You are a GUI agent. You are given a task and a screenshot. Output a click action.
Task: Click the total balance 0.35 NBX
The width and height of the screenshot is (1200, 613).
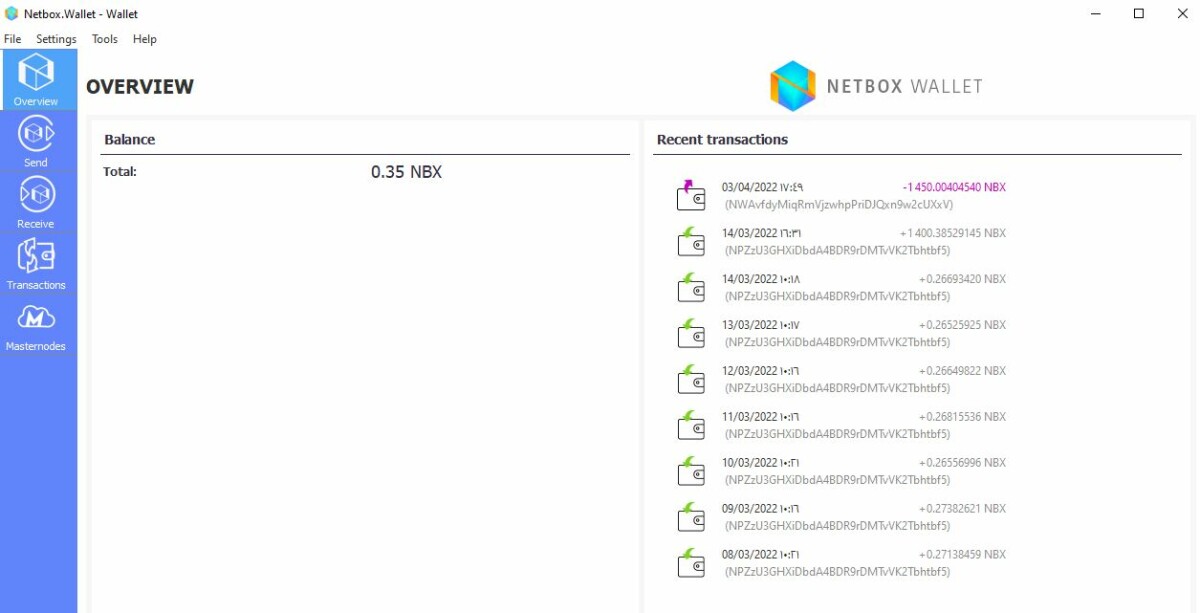406,172
